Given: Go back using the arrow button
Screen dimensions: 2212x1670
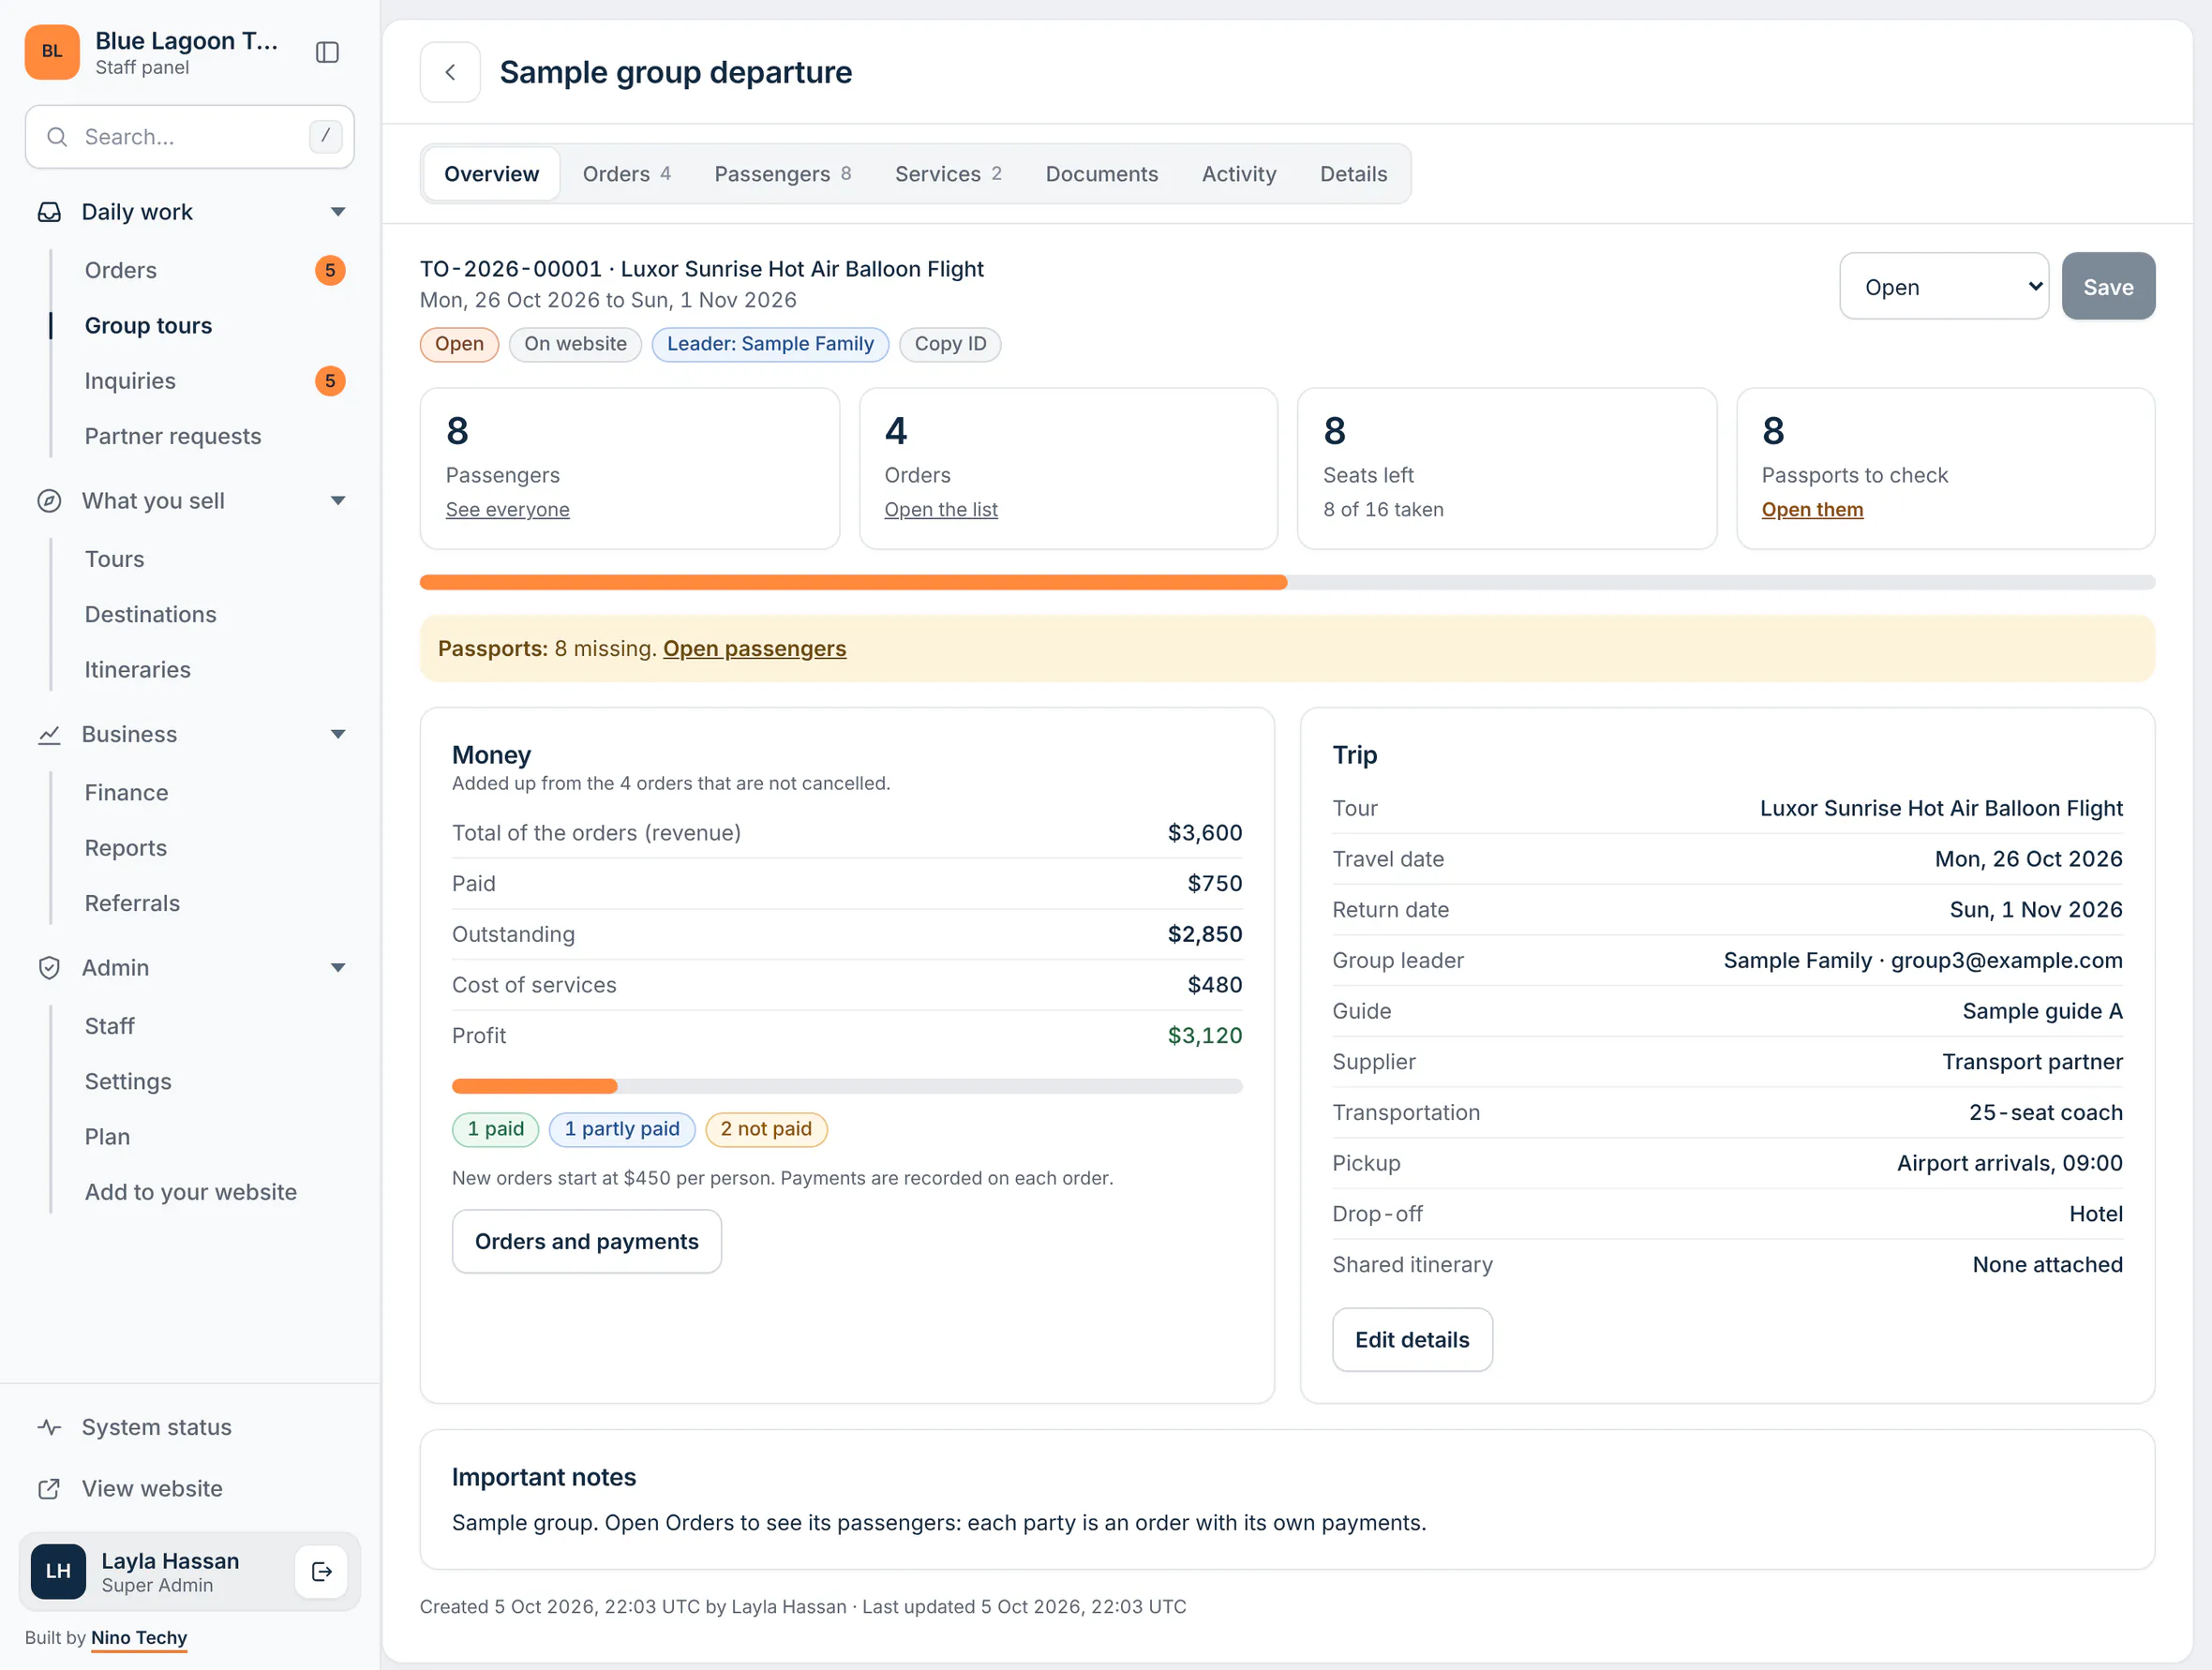Looking at the screenshot, I should pos(450,72).
